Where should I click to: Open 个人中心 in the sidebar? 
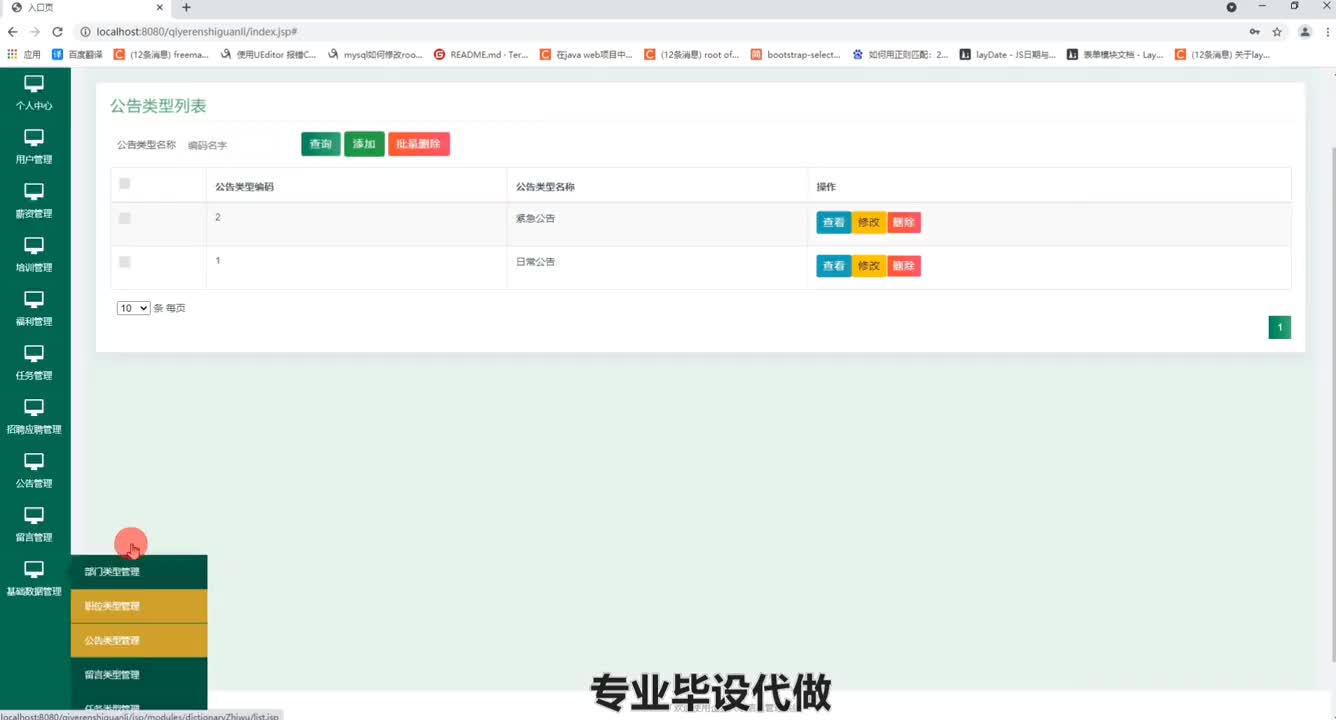[x=34, y=92]
